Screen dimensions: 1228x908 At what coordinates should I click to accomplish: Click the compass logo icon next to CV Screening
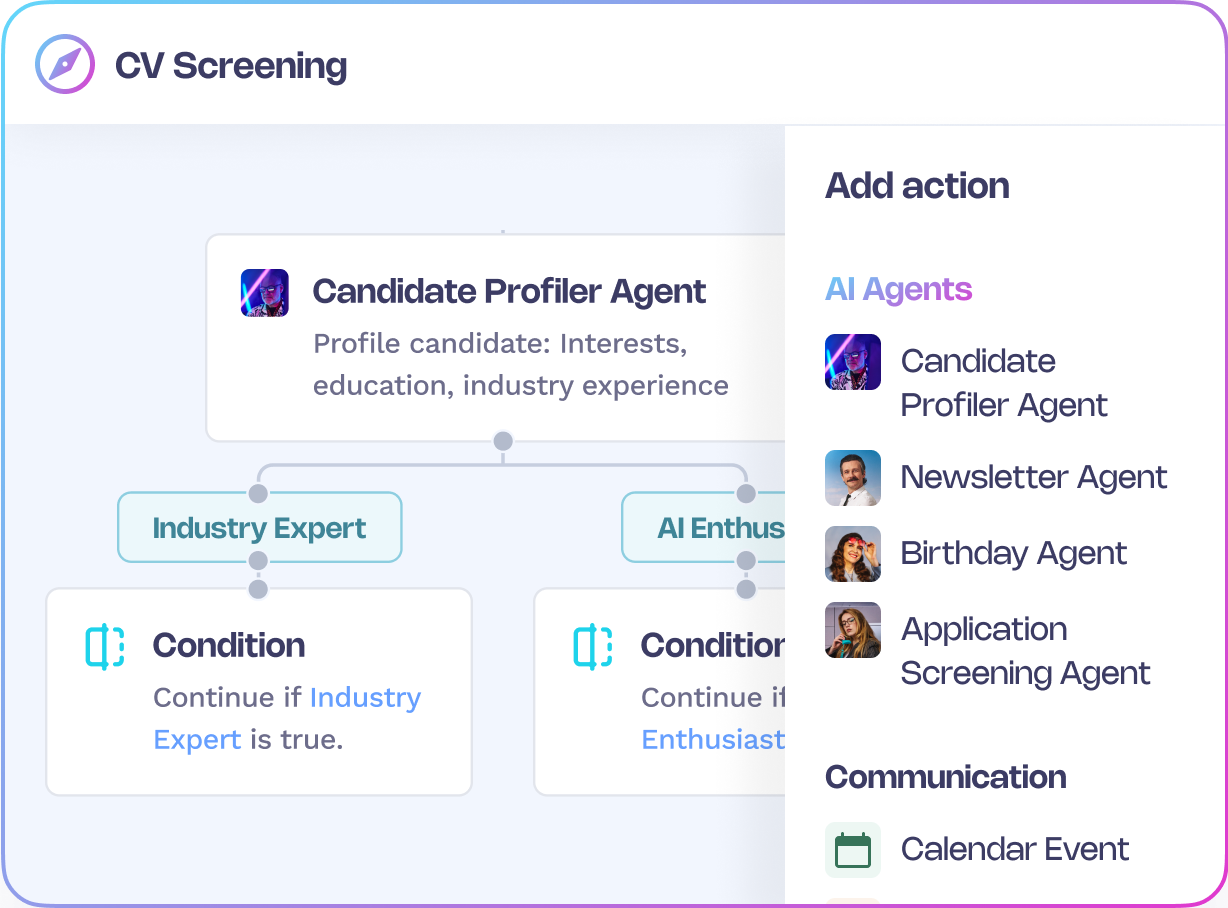pyautogui.click(x=65, y=65)
